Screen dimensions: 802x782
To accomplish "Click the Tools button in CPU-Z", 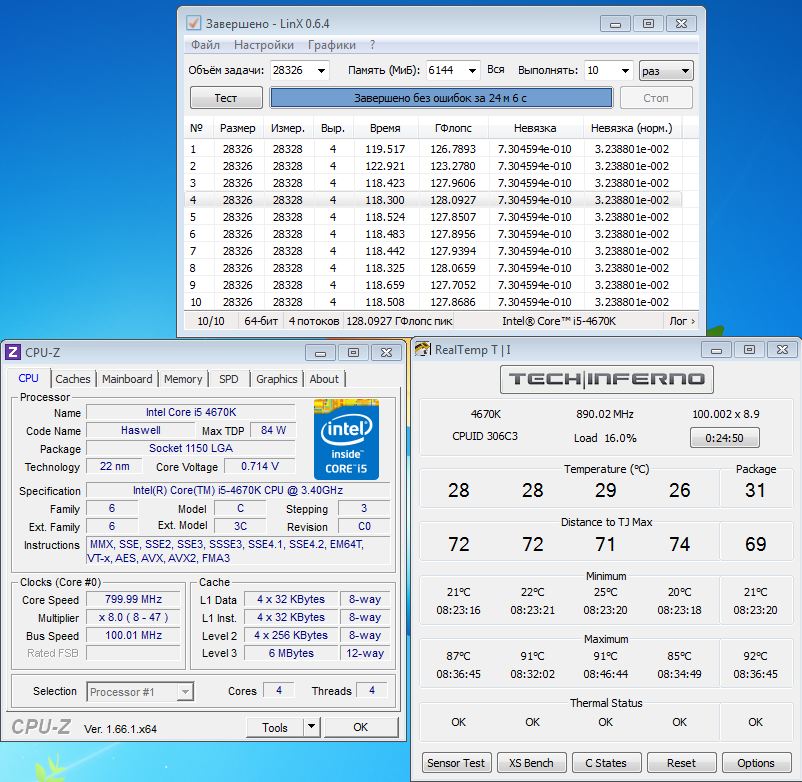I will click(x=275, y=727).
